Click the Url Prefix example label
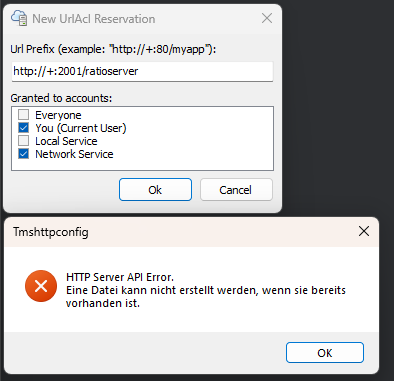Viewport: 394px width, 381px height. coord(113,49)
